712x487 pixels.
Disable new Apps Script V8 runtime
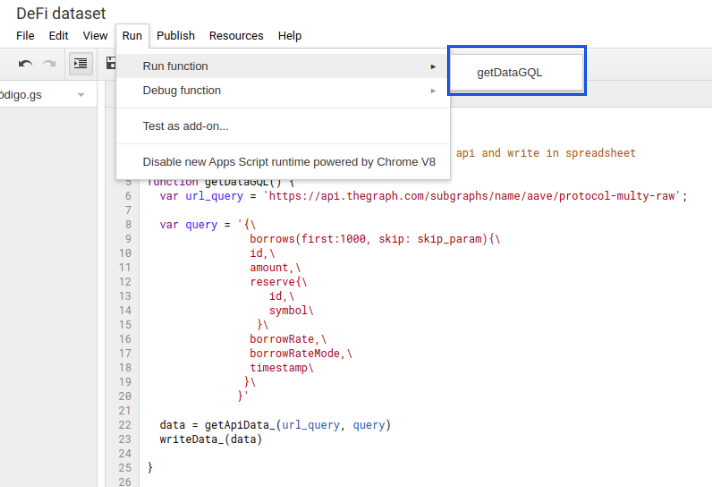[289, 161]
